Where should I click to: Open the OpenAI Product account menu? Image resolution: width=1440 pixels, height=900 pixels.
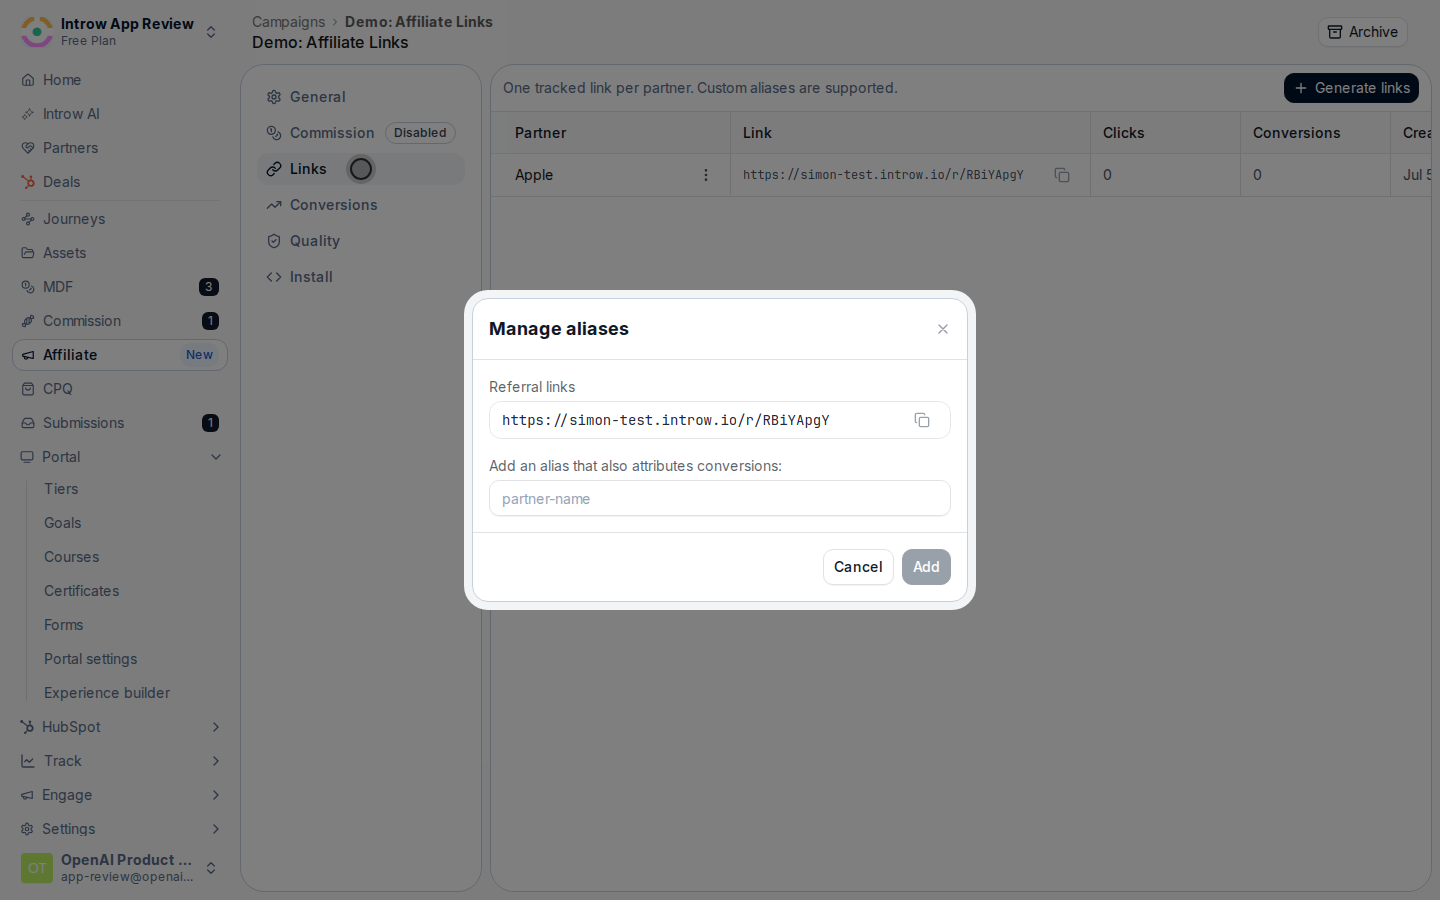[x=120, y=868]
